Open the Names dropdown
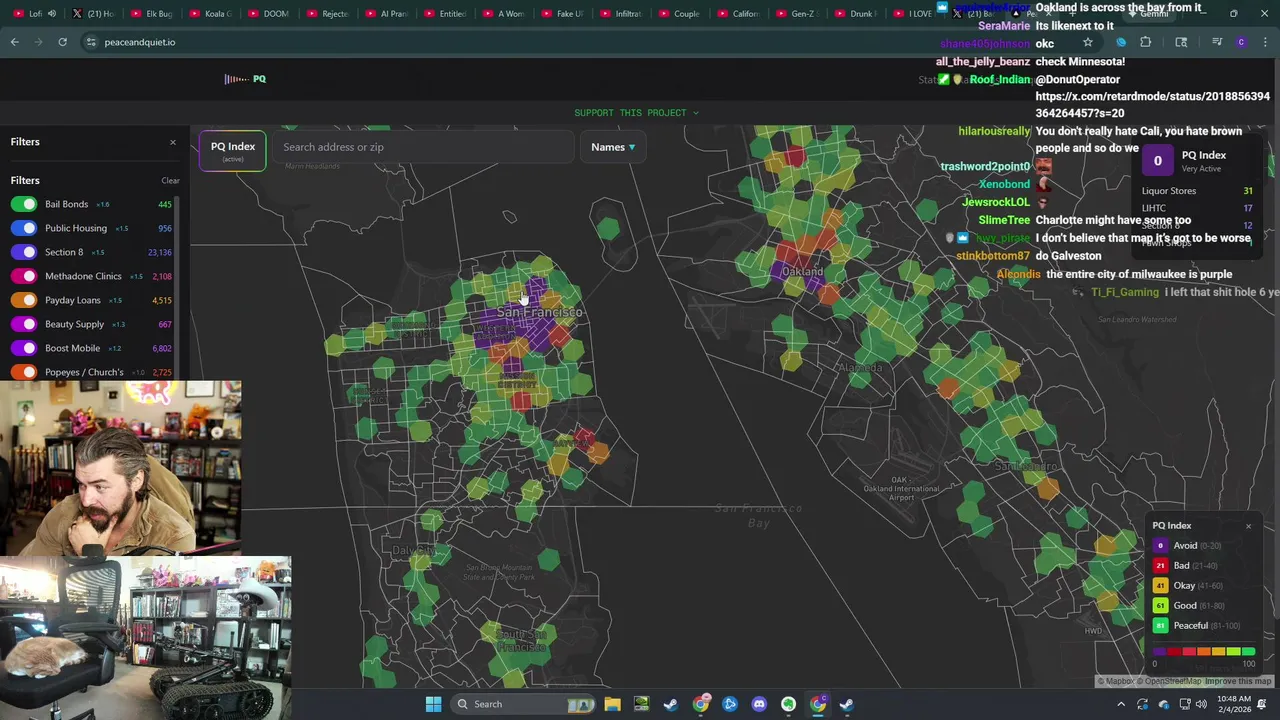The width and height of the screenshot is (1280, 720). [x=613, y=147]
